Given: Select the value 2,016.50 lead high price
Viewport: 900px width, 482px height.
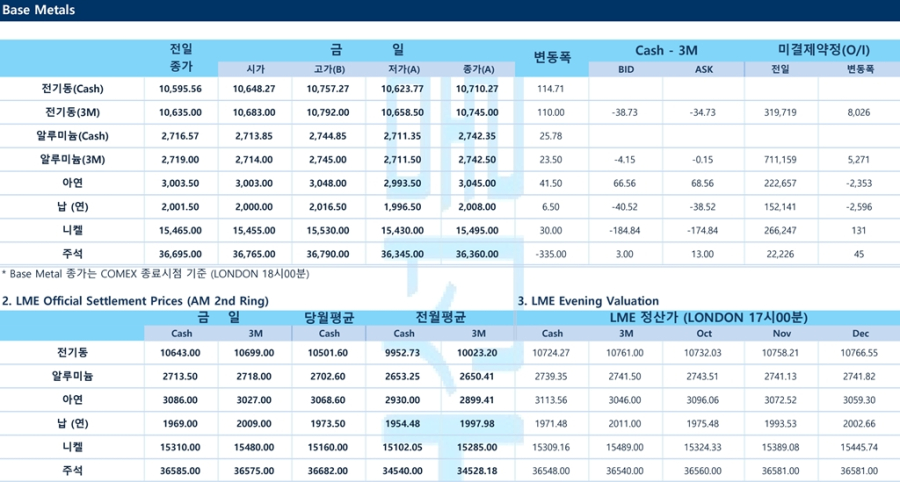Looking at the screenshot, I should [x=328, y=207].
